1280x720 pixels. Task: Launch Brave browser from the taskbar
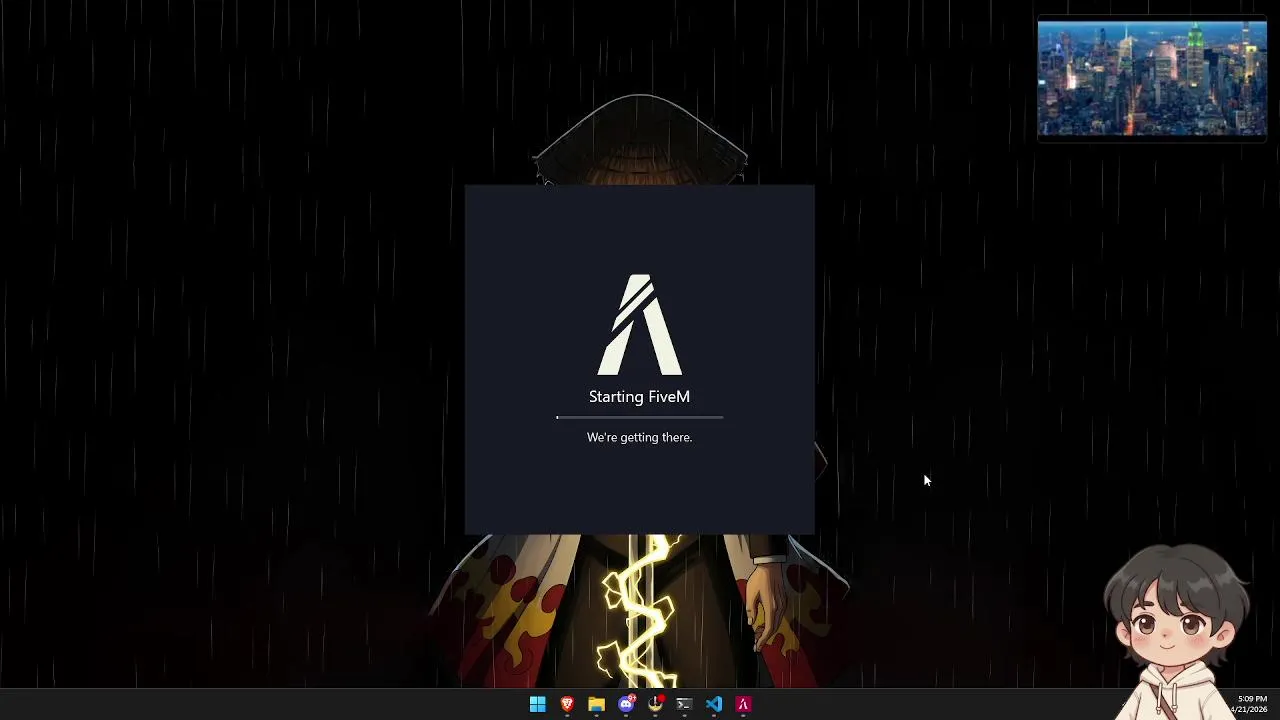point(567,704)
